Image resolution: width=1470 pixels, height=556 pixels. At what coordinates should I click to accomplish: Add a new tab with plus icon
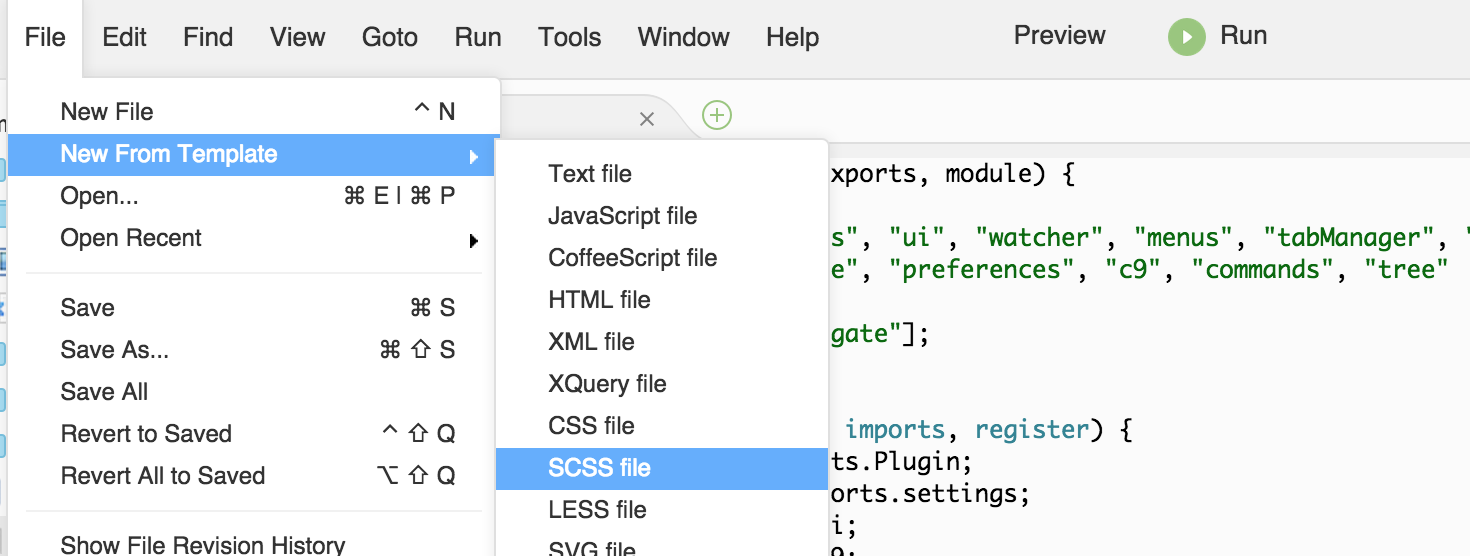click(717, 116)
